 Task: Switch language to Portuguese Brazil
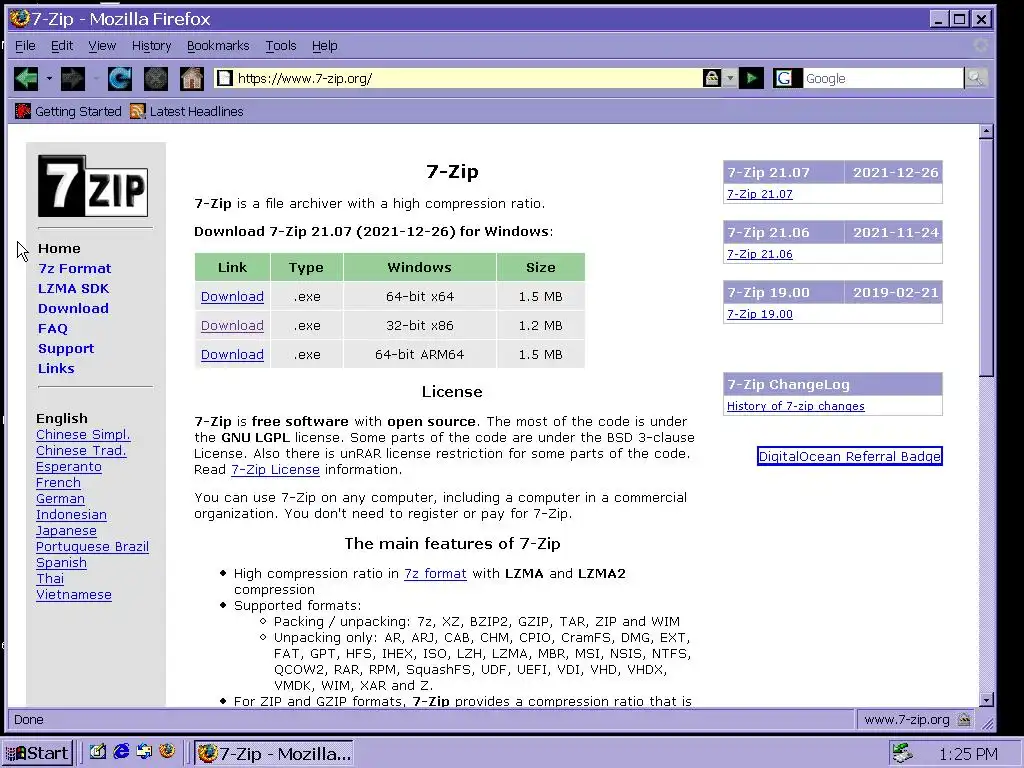pos(92,547)
